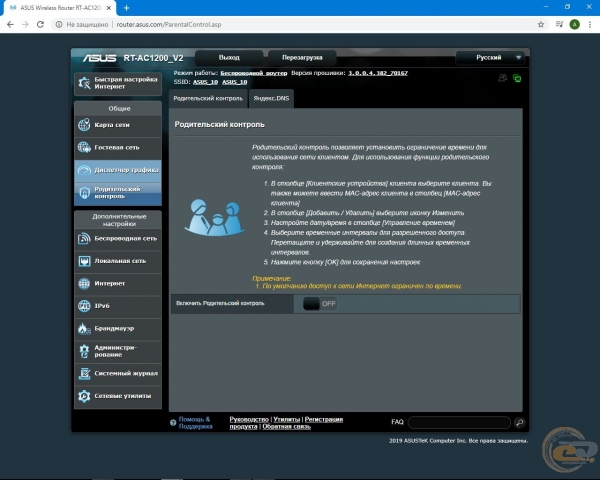Open a new browser tab
Image resolution: width=600 pixels, height=480 pixels.
point(126,8)
